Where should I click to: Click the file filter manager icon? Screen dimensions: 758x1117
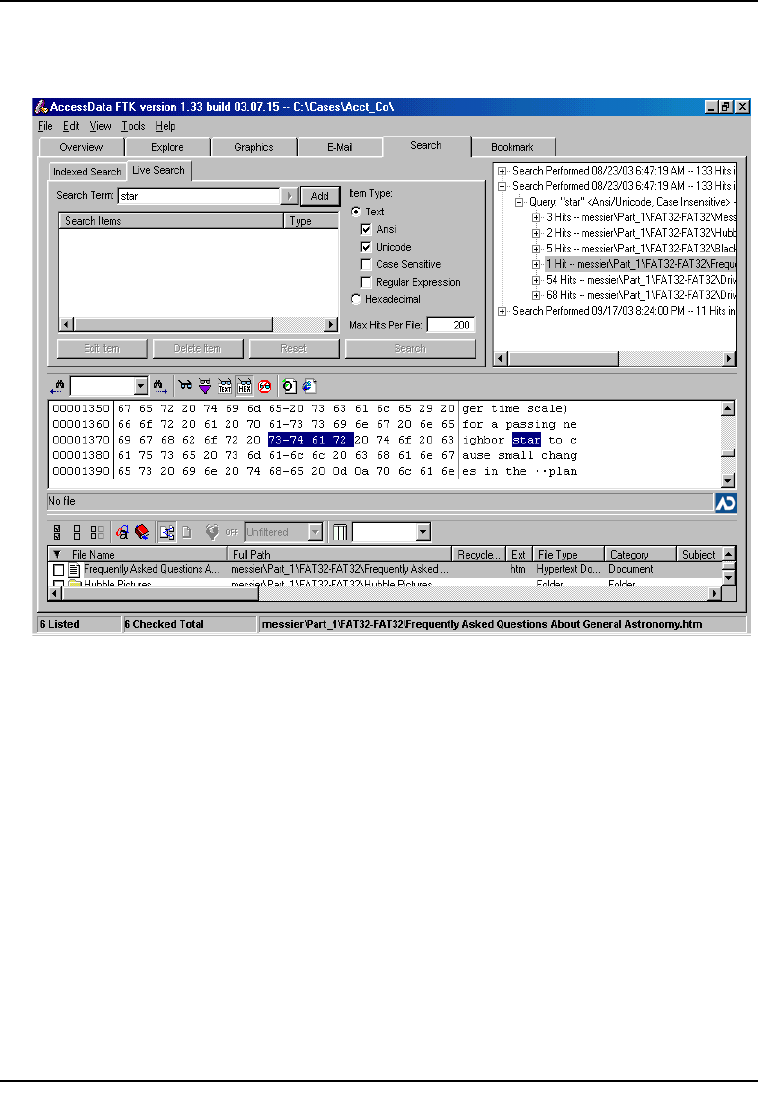[x=212, y=532]
